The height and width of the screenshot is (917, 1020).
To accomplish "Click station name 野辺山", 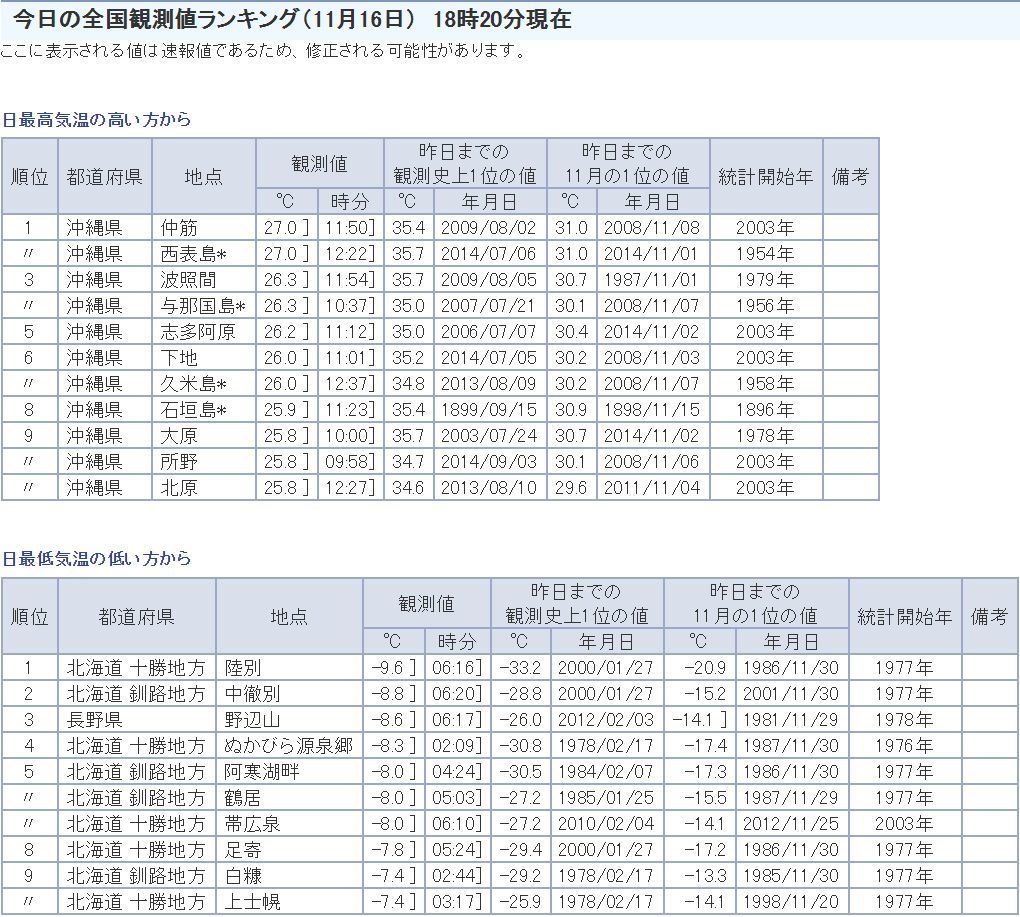I will click(252, 720).
